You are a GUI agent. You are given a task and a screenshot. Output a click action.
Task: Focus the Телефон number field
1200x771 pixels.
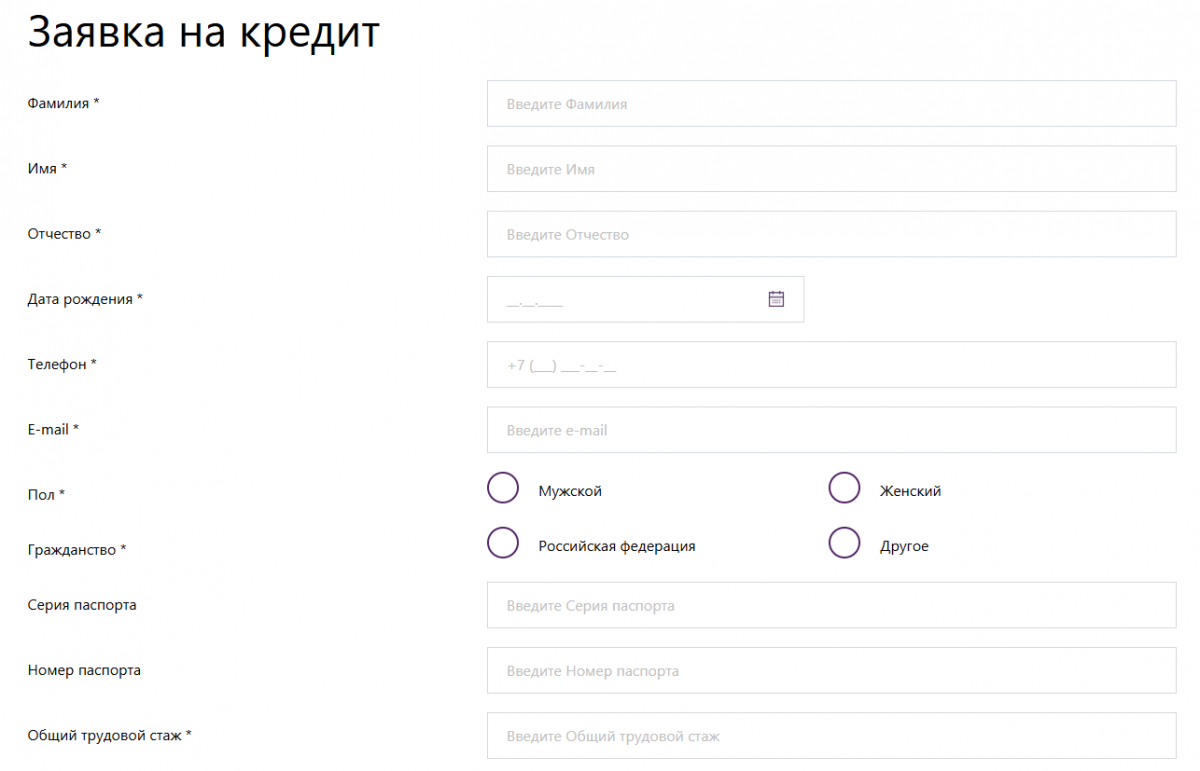[x=831, y=365]
